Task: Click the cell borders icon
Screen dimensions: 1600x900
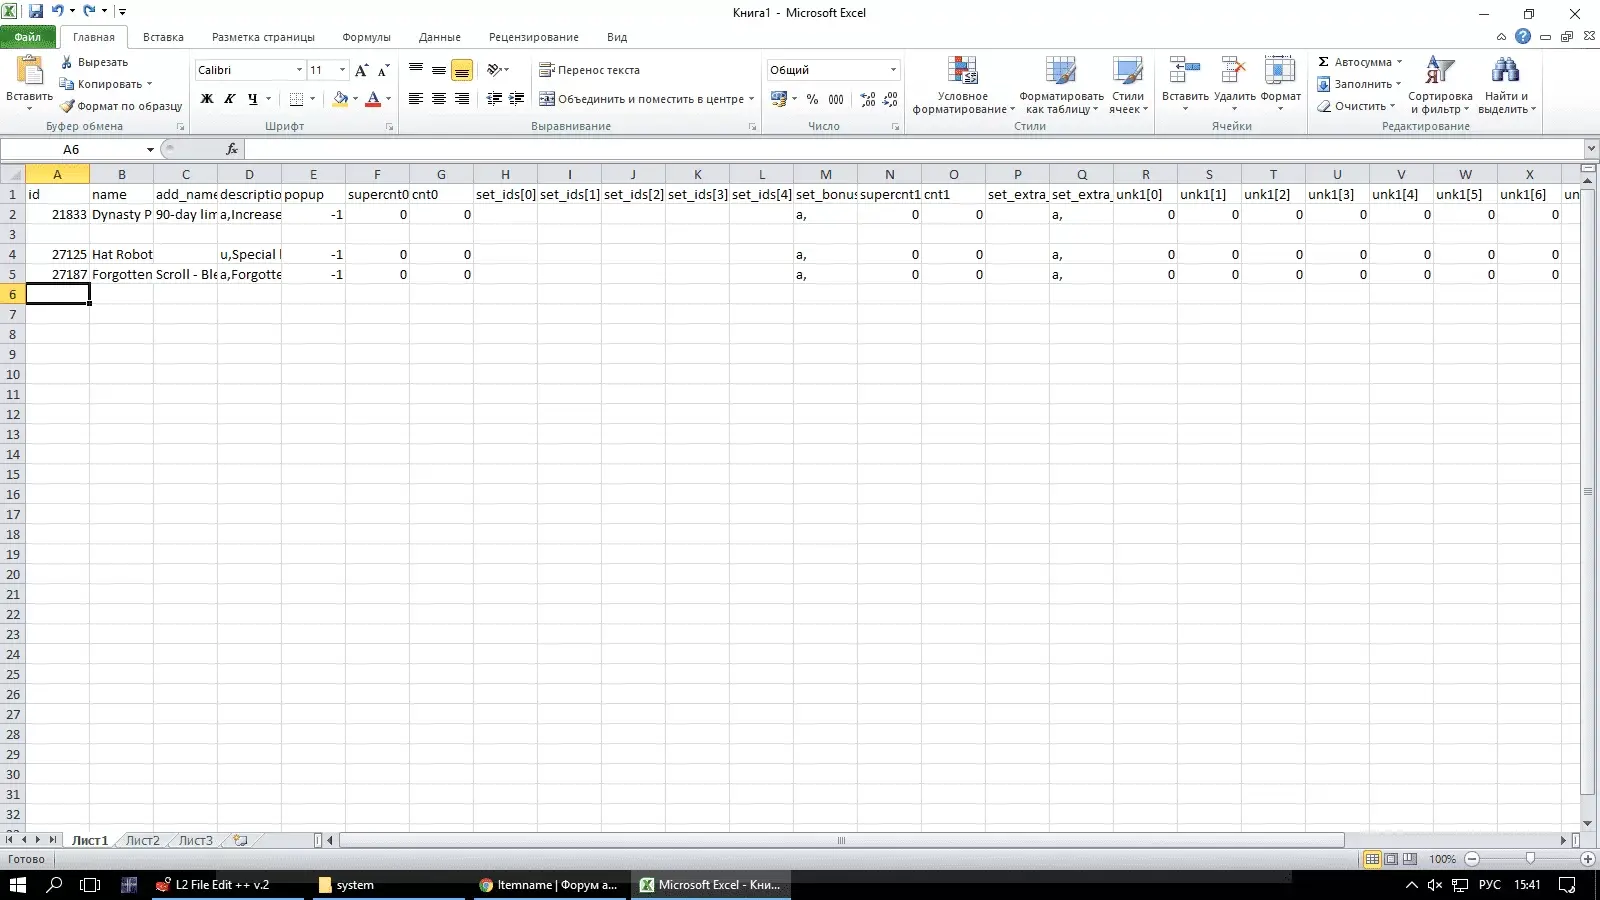Action: pos(296,99)
